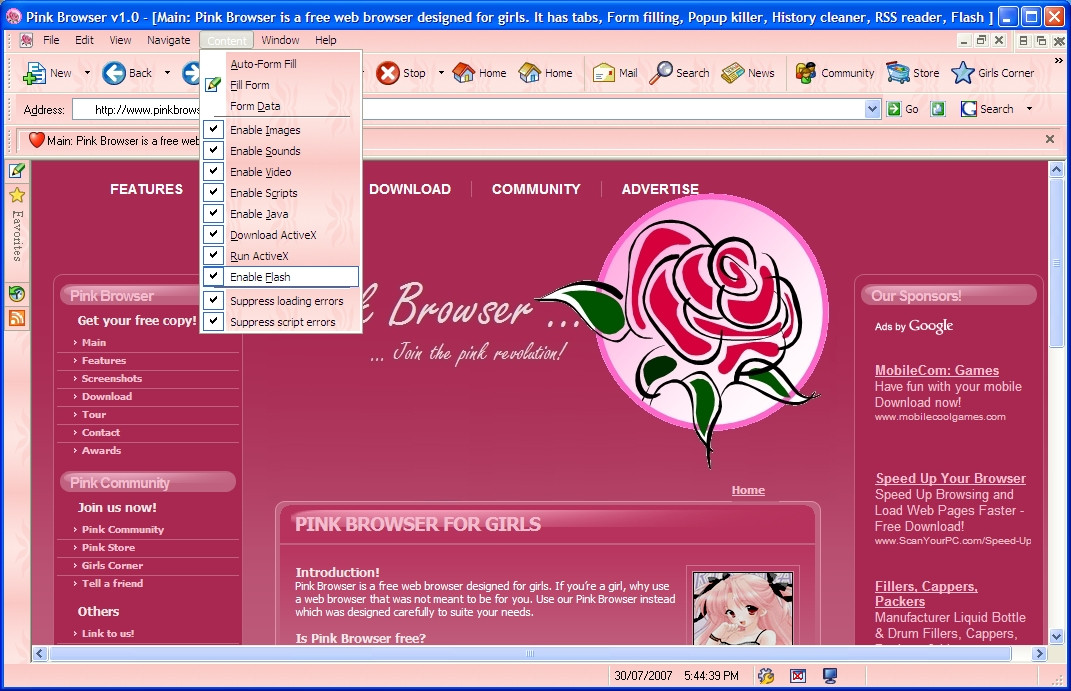
Task: Click the Tell a friend sidebar link
Action: [113, 583]
